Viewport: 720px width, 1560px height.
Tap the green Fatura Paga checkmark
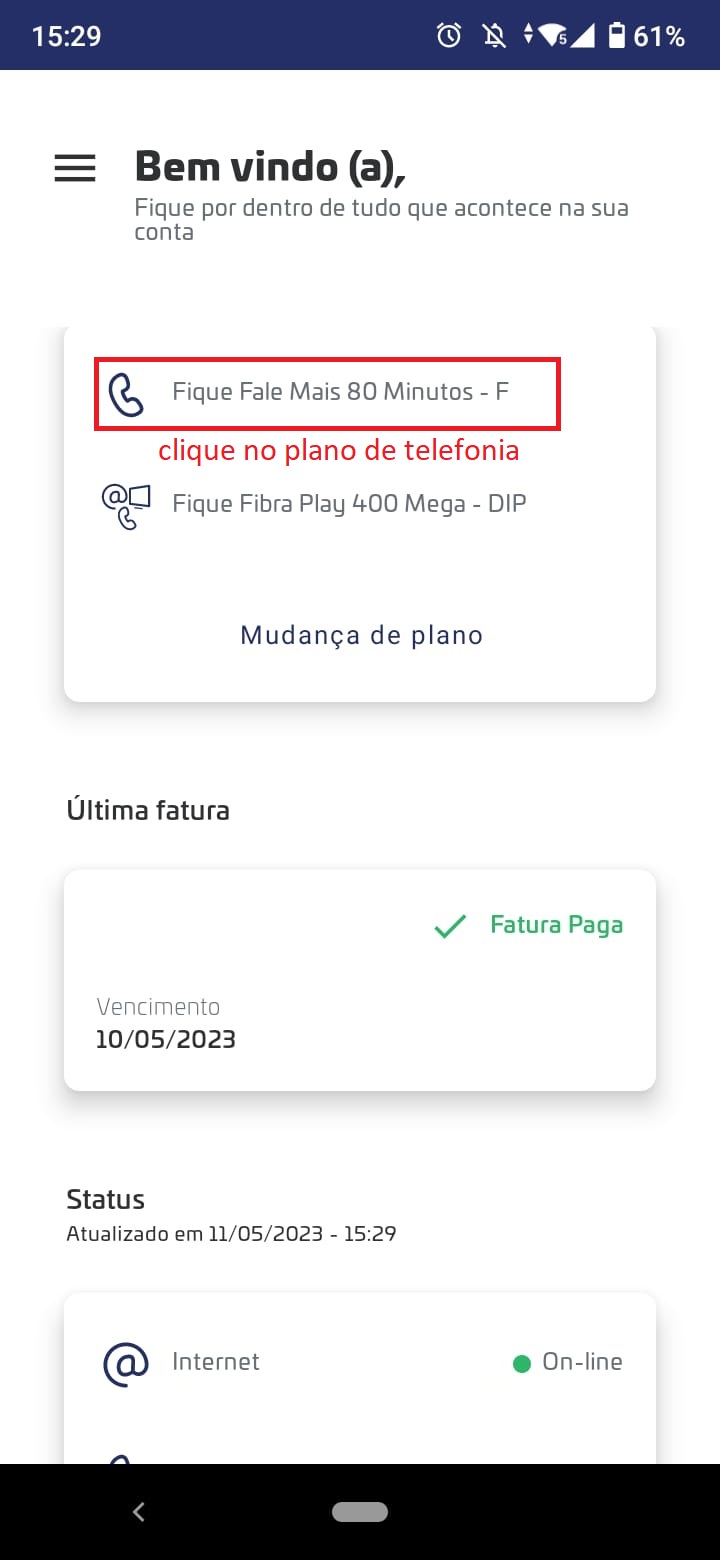(450, 927)
